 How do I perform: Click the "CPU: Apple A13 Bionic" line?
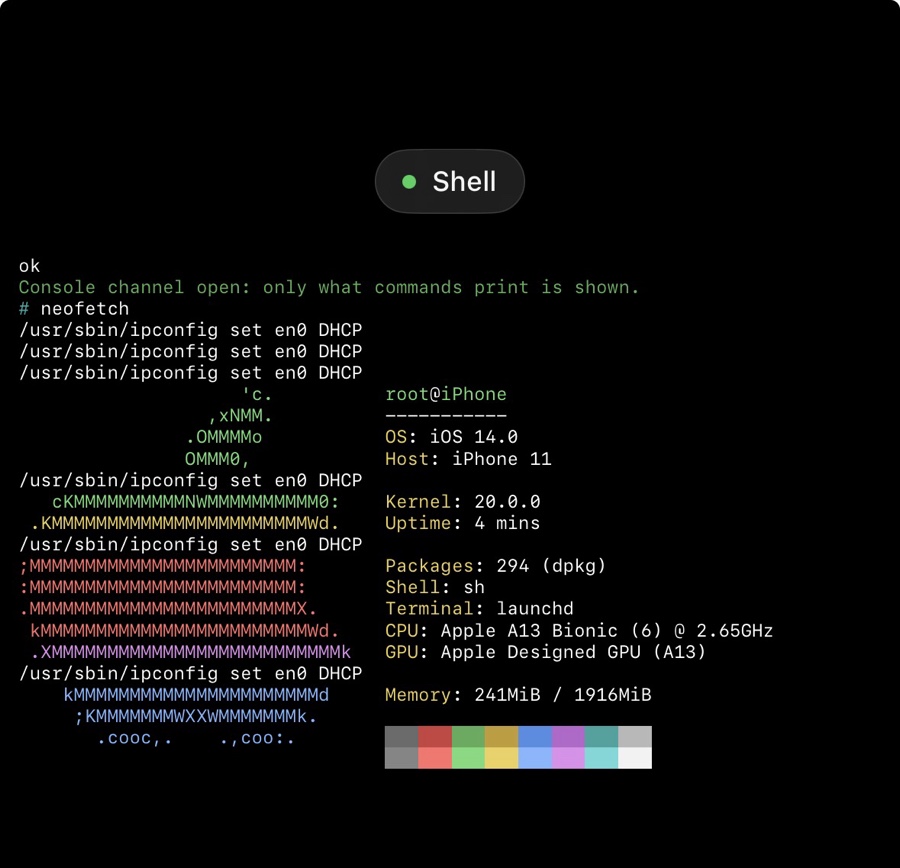579,630
